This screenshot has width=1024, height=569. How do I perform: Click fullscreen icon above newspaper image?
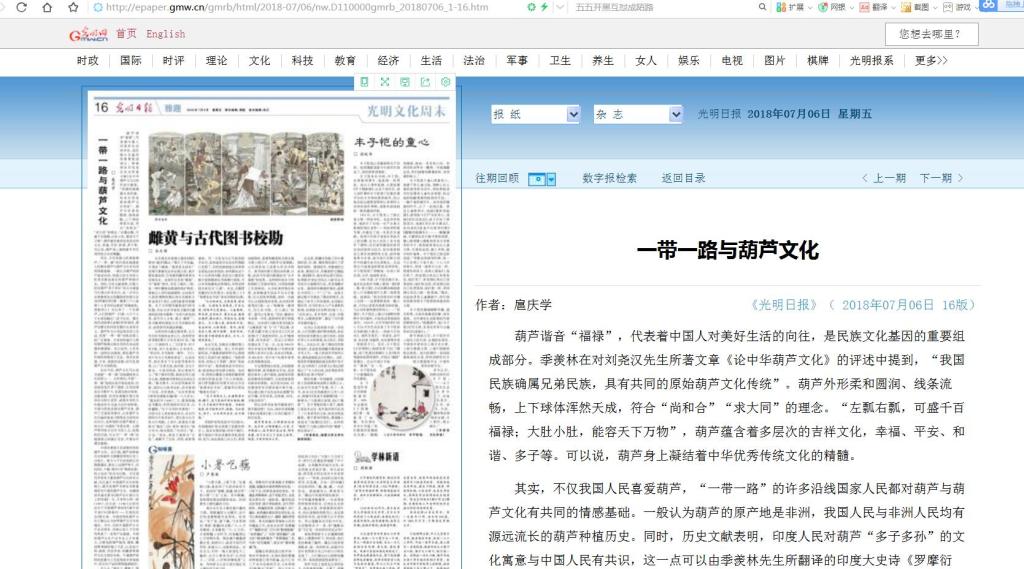point(384,82)
